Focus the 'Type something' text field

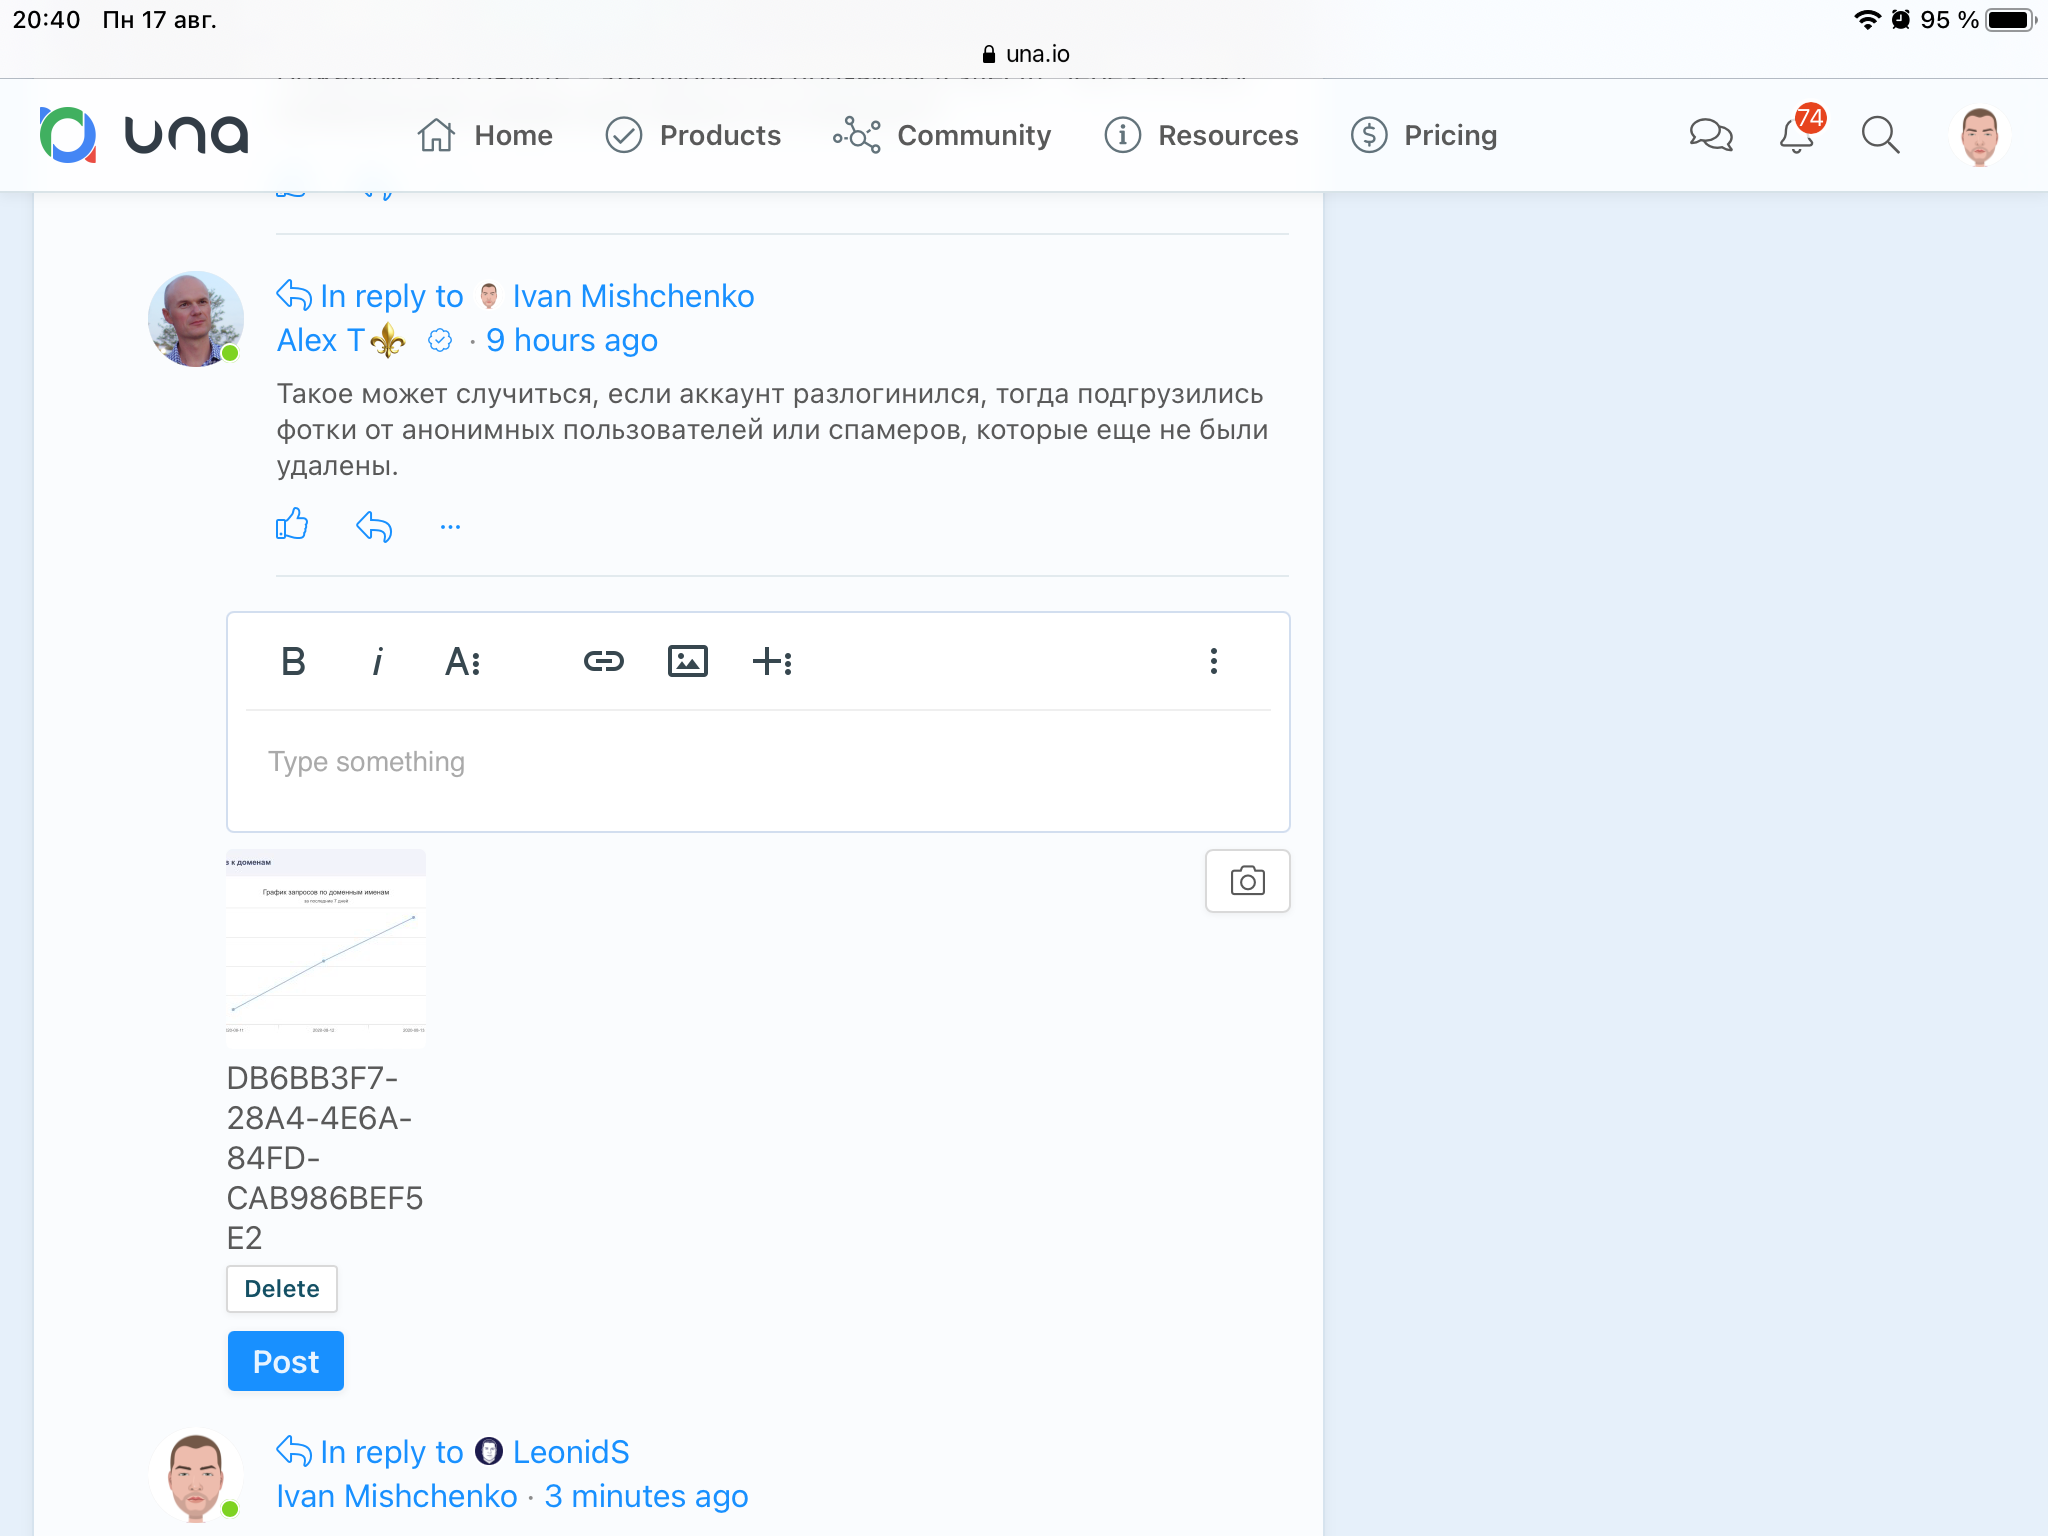tap(758, 763)
